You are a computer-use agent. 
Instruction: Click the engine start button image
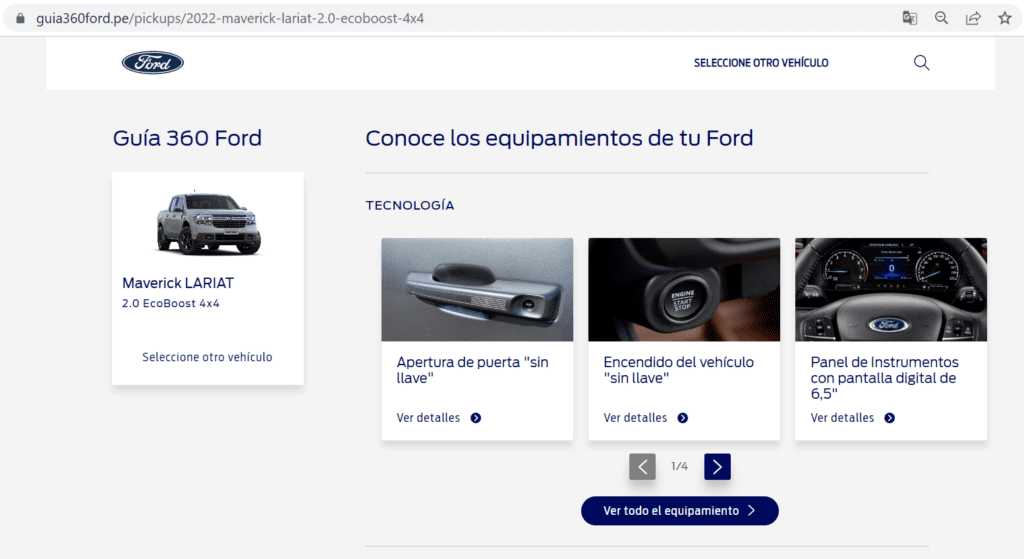[684, 289]
